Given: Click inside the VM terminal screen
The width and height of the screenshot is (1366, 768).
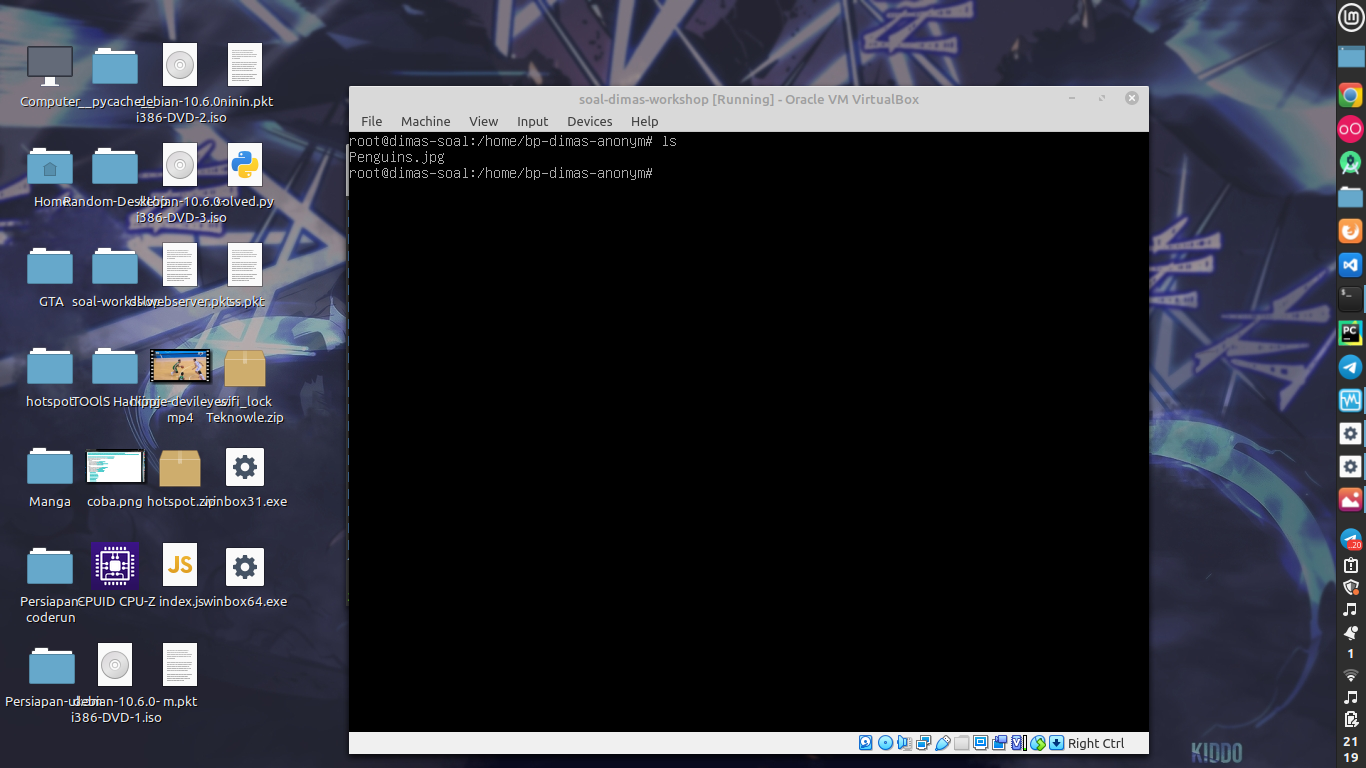Looking at the screenshot, I should [748, 431].
